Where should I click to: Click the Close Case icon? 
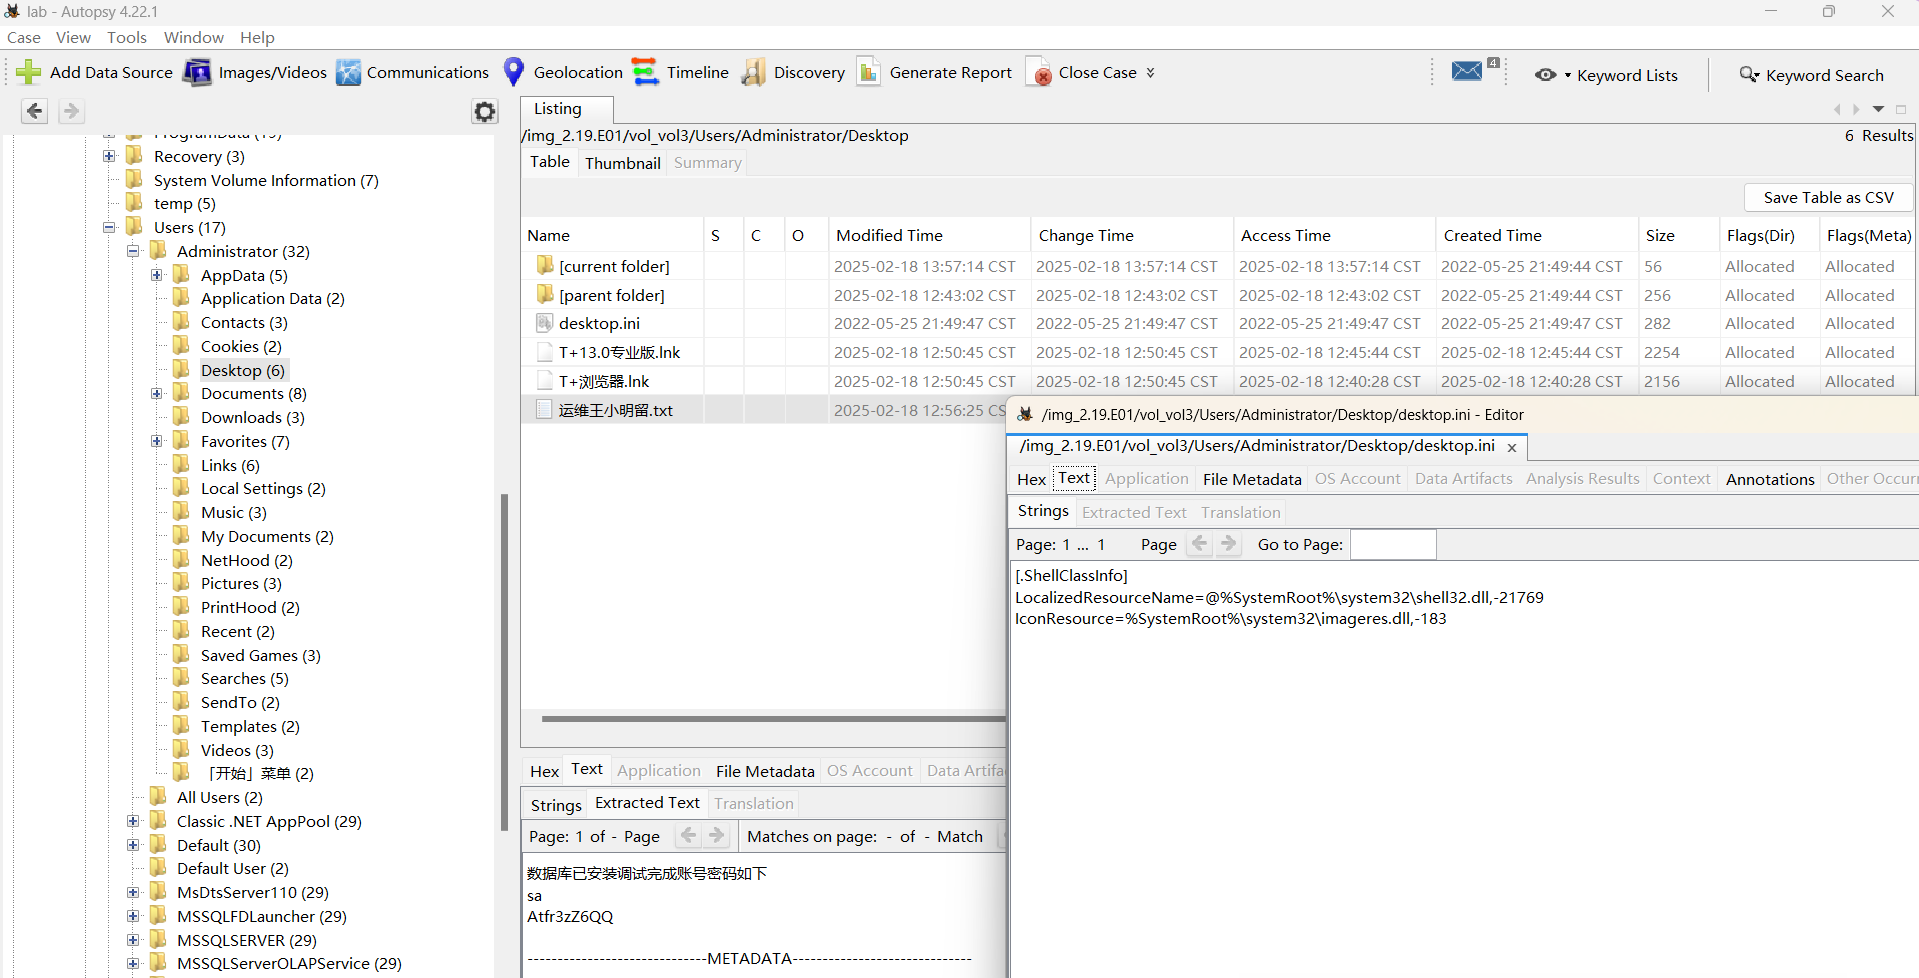[x=1040, y=73]
